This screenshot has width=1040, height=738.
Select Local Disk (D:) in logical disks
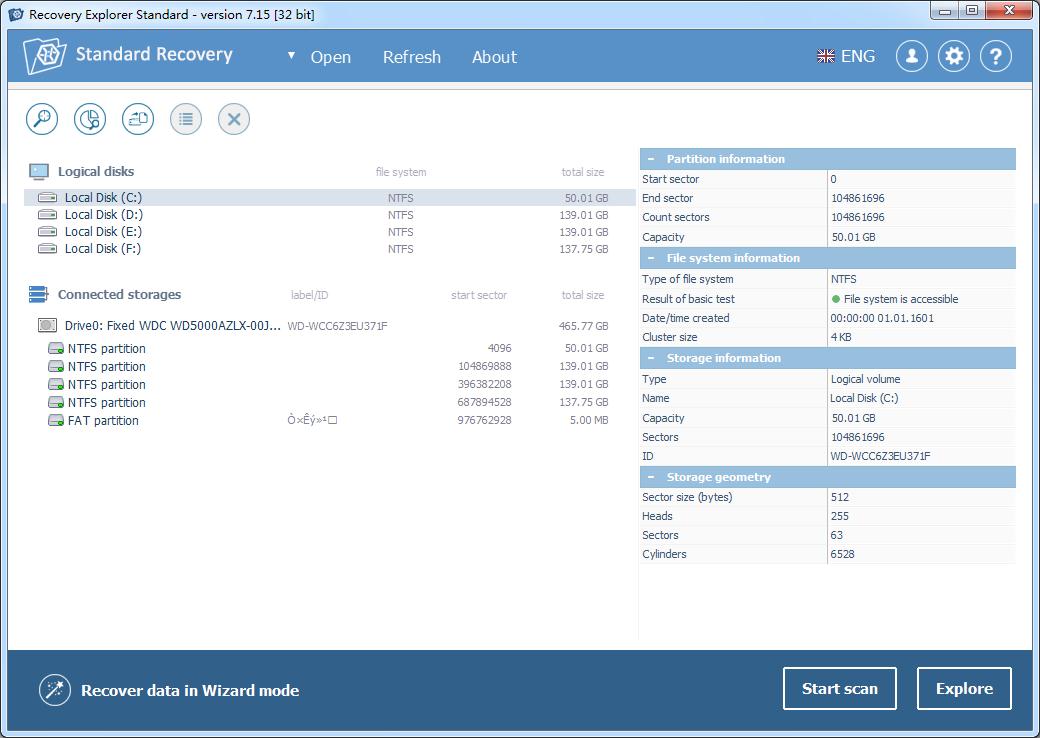[x=330, y=215]
